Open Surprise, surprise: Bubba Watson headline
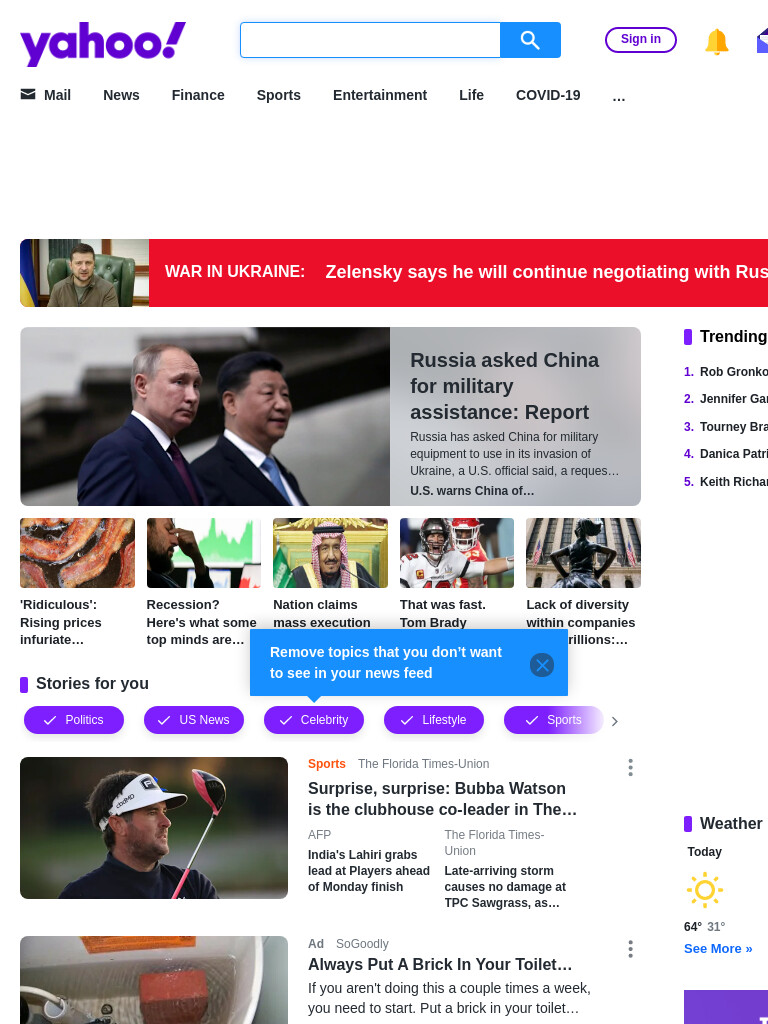The width and height of the screenshot is (768, 1024). [443, 799]
